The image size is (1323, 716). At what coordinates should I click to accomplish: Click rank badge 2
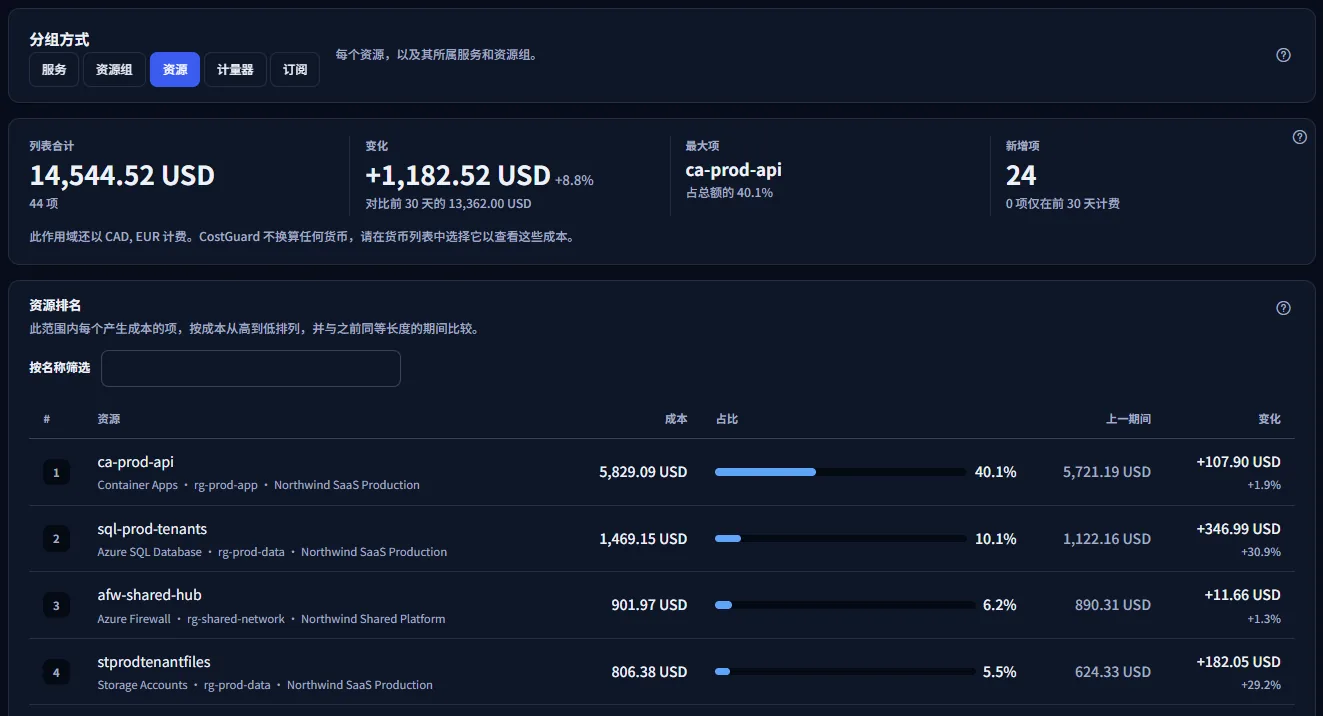pyautogui.click(x=56, y=539)
